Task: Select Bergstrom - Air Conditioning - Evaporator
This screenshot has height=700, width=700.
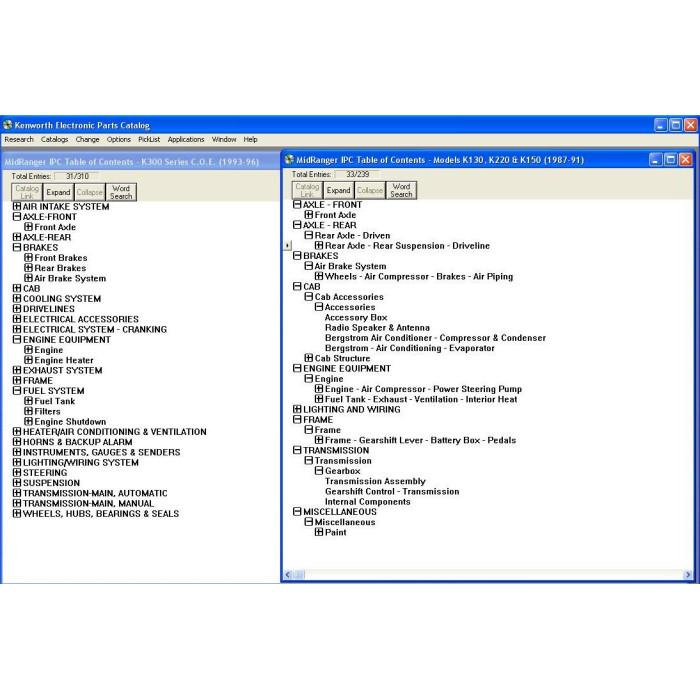Action: (409, 348)
